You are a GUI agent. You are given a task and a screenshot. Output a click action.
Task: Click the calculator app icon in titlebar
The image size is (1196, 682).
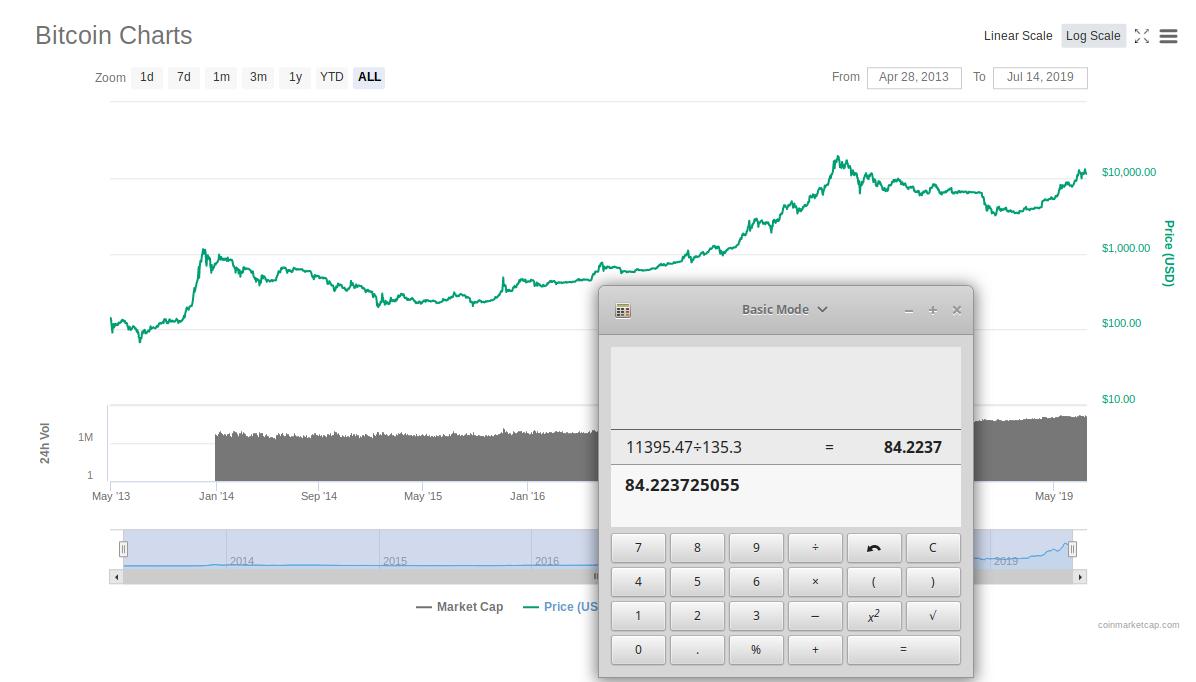coord(623,310)
